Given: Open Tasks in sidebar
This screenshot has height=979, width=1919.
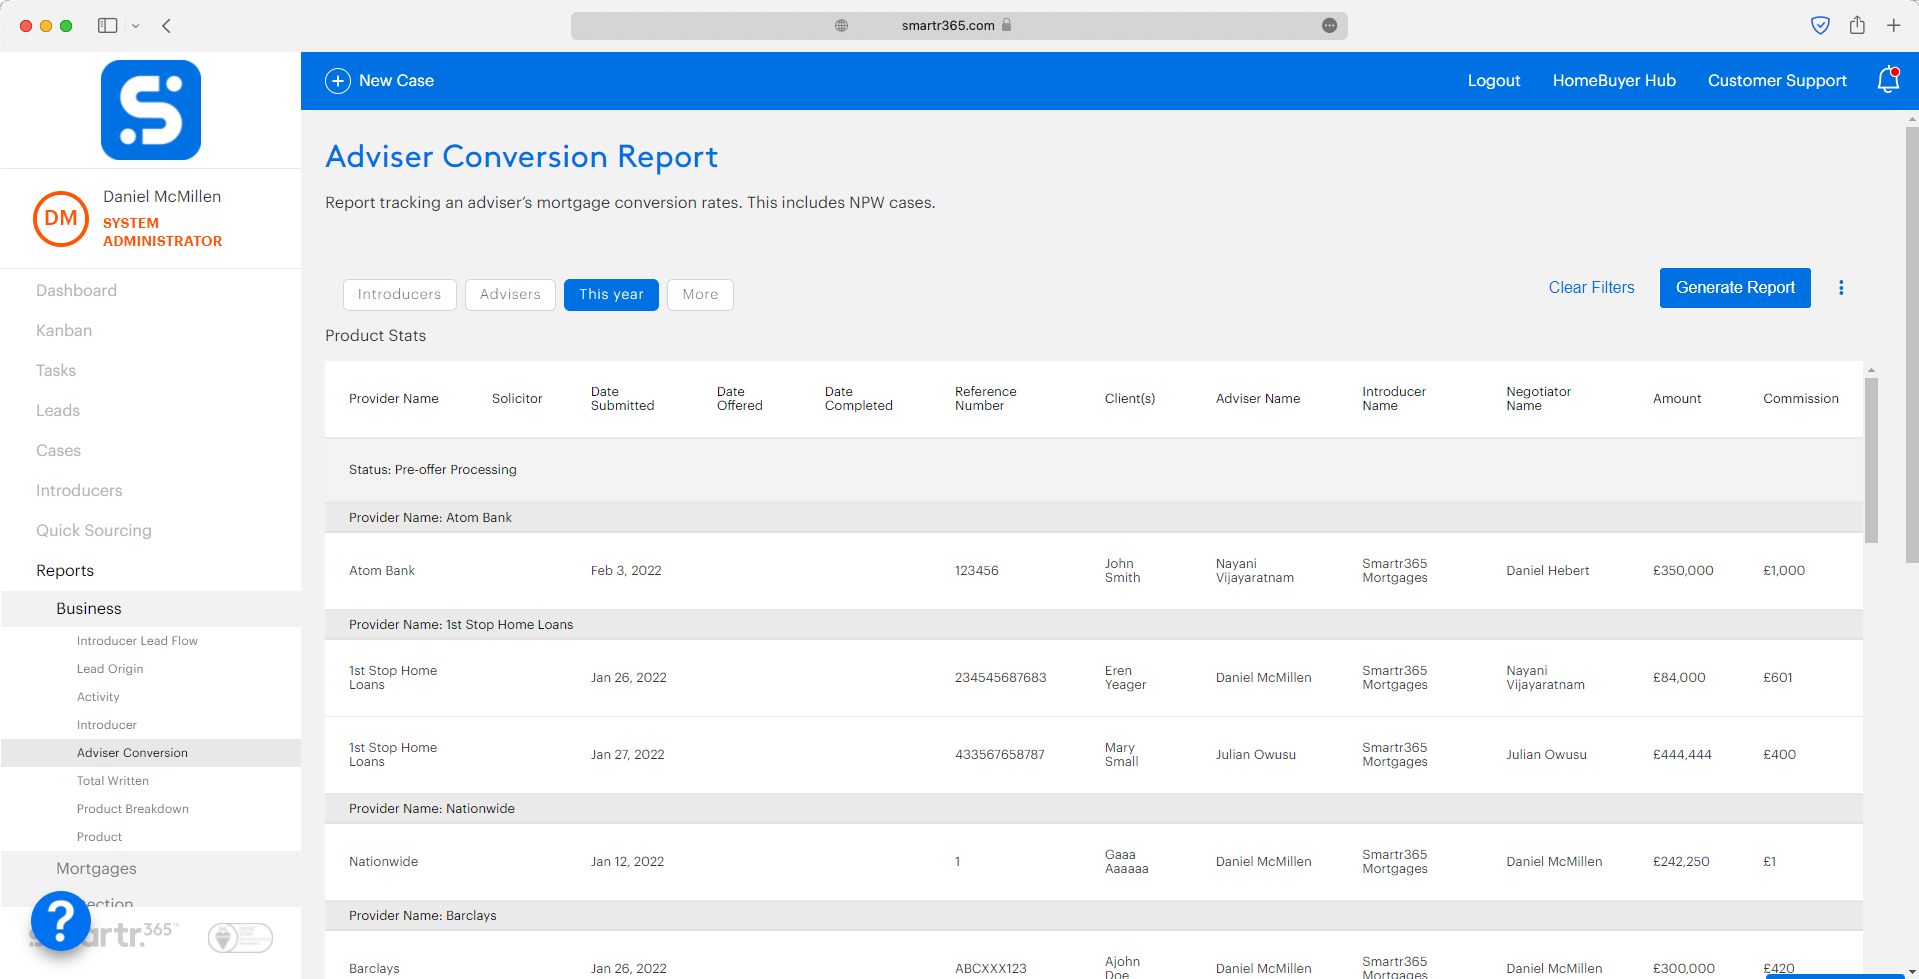Looking at the screenshot, I should pos(56,371).
